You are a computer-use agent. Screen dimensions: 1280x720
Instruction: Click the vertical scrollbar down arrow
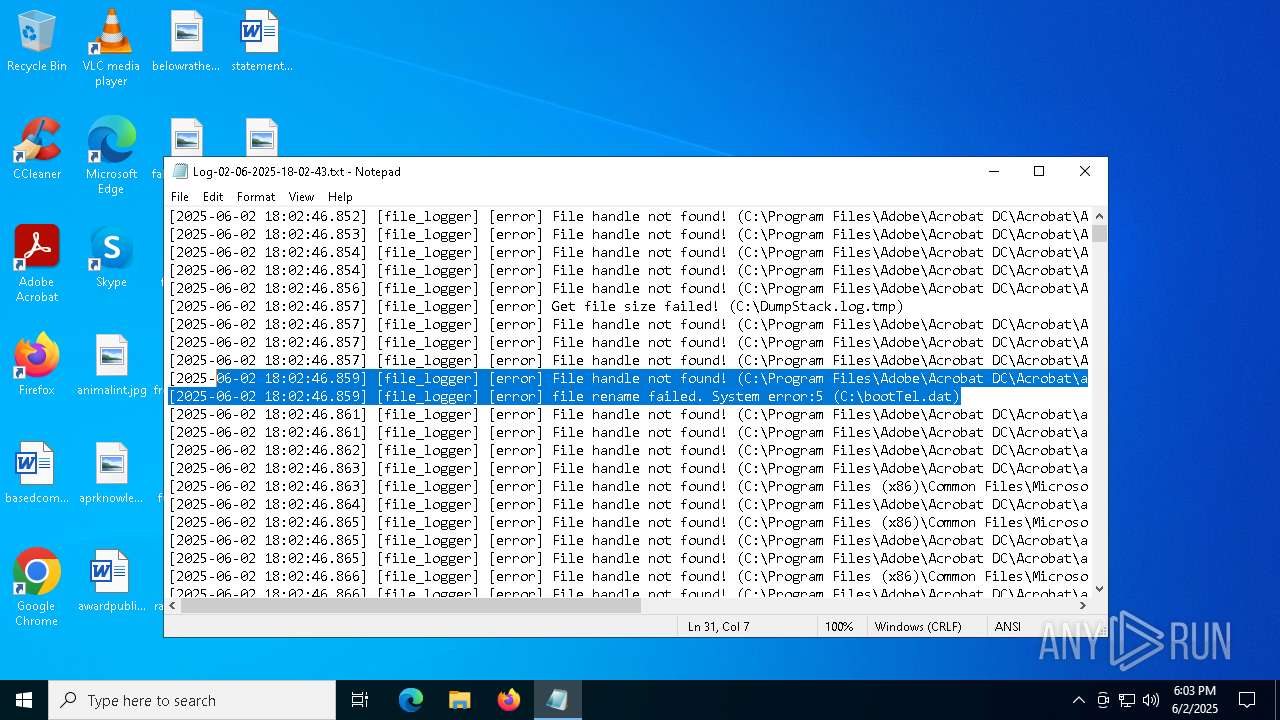(x=1099, y=589)
